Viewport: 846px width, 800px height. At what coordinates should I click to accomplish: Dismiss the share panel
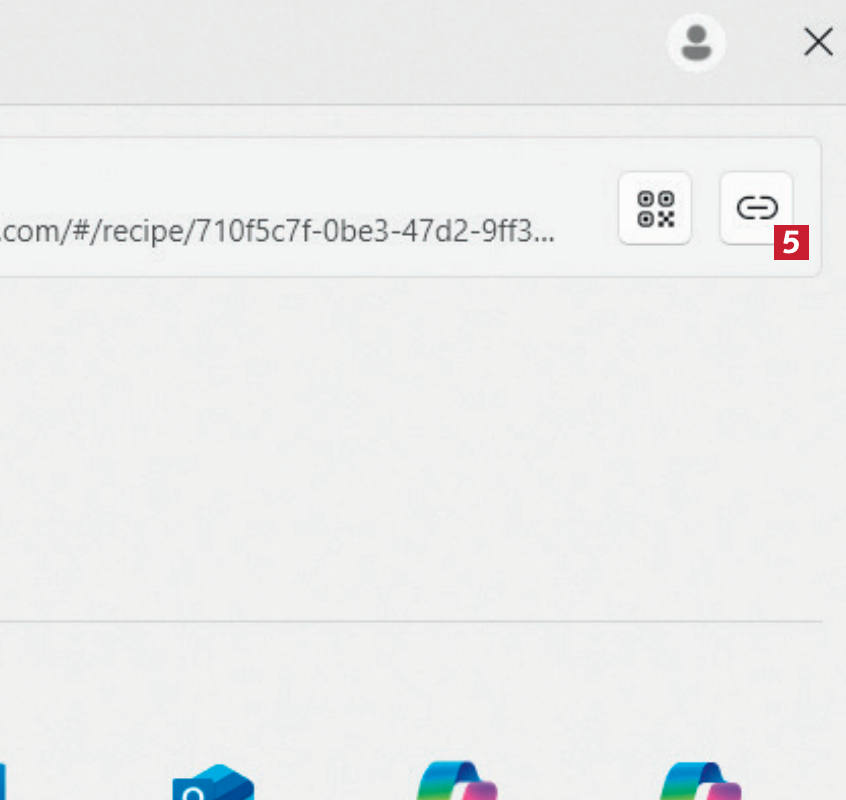click(818, 42)
